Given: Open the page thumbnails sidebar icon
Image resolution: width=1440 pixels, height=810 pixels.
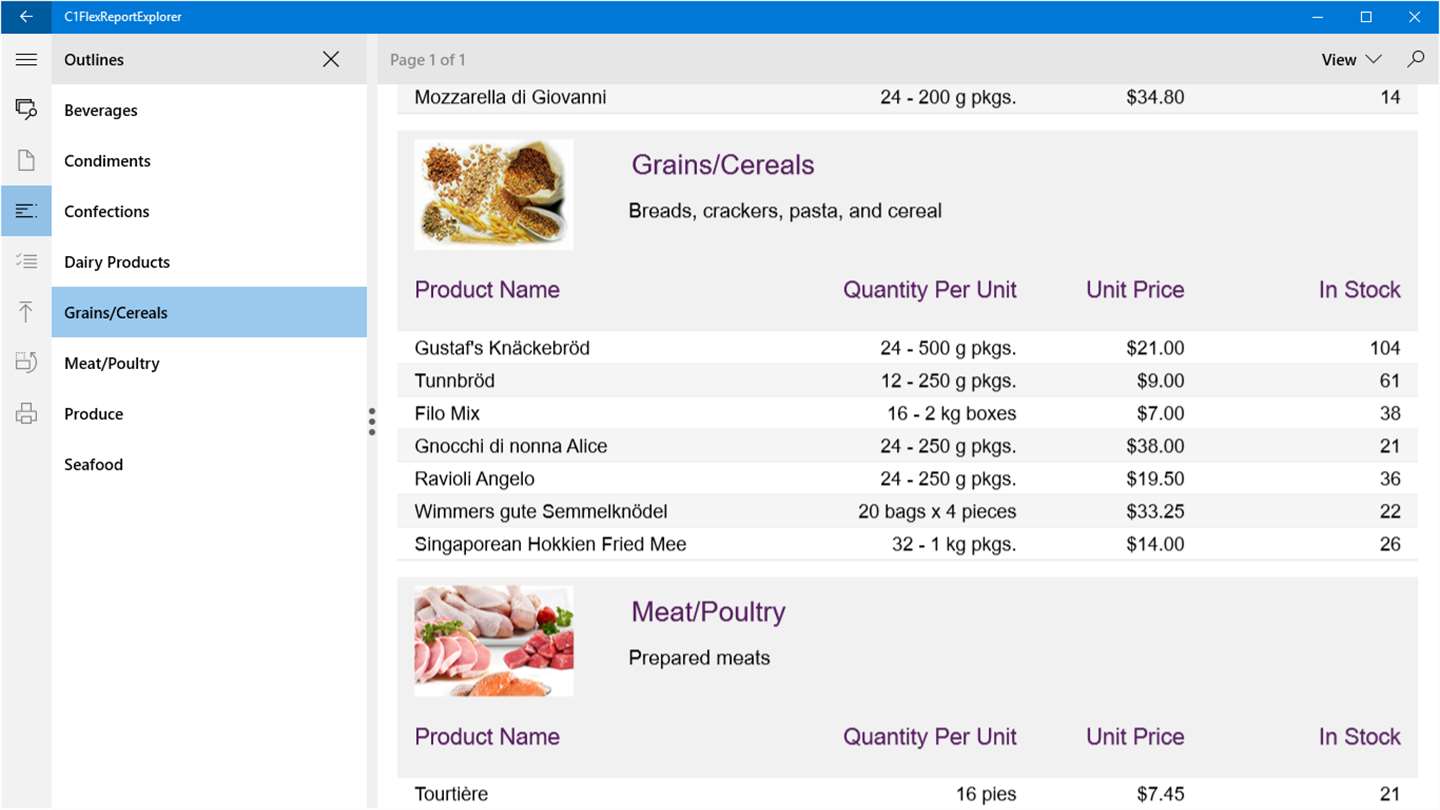Looking at the screenshot, I should 26,160.
